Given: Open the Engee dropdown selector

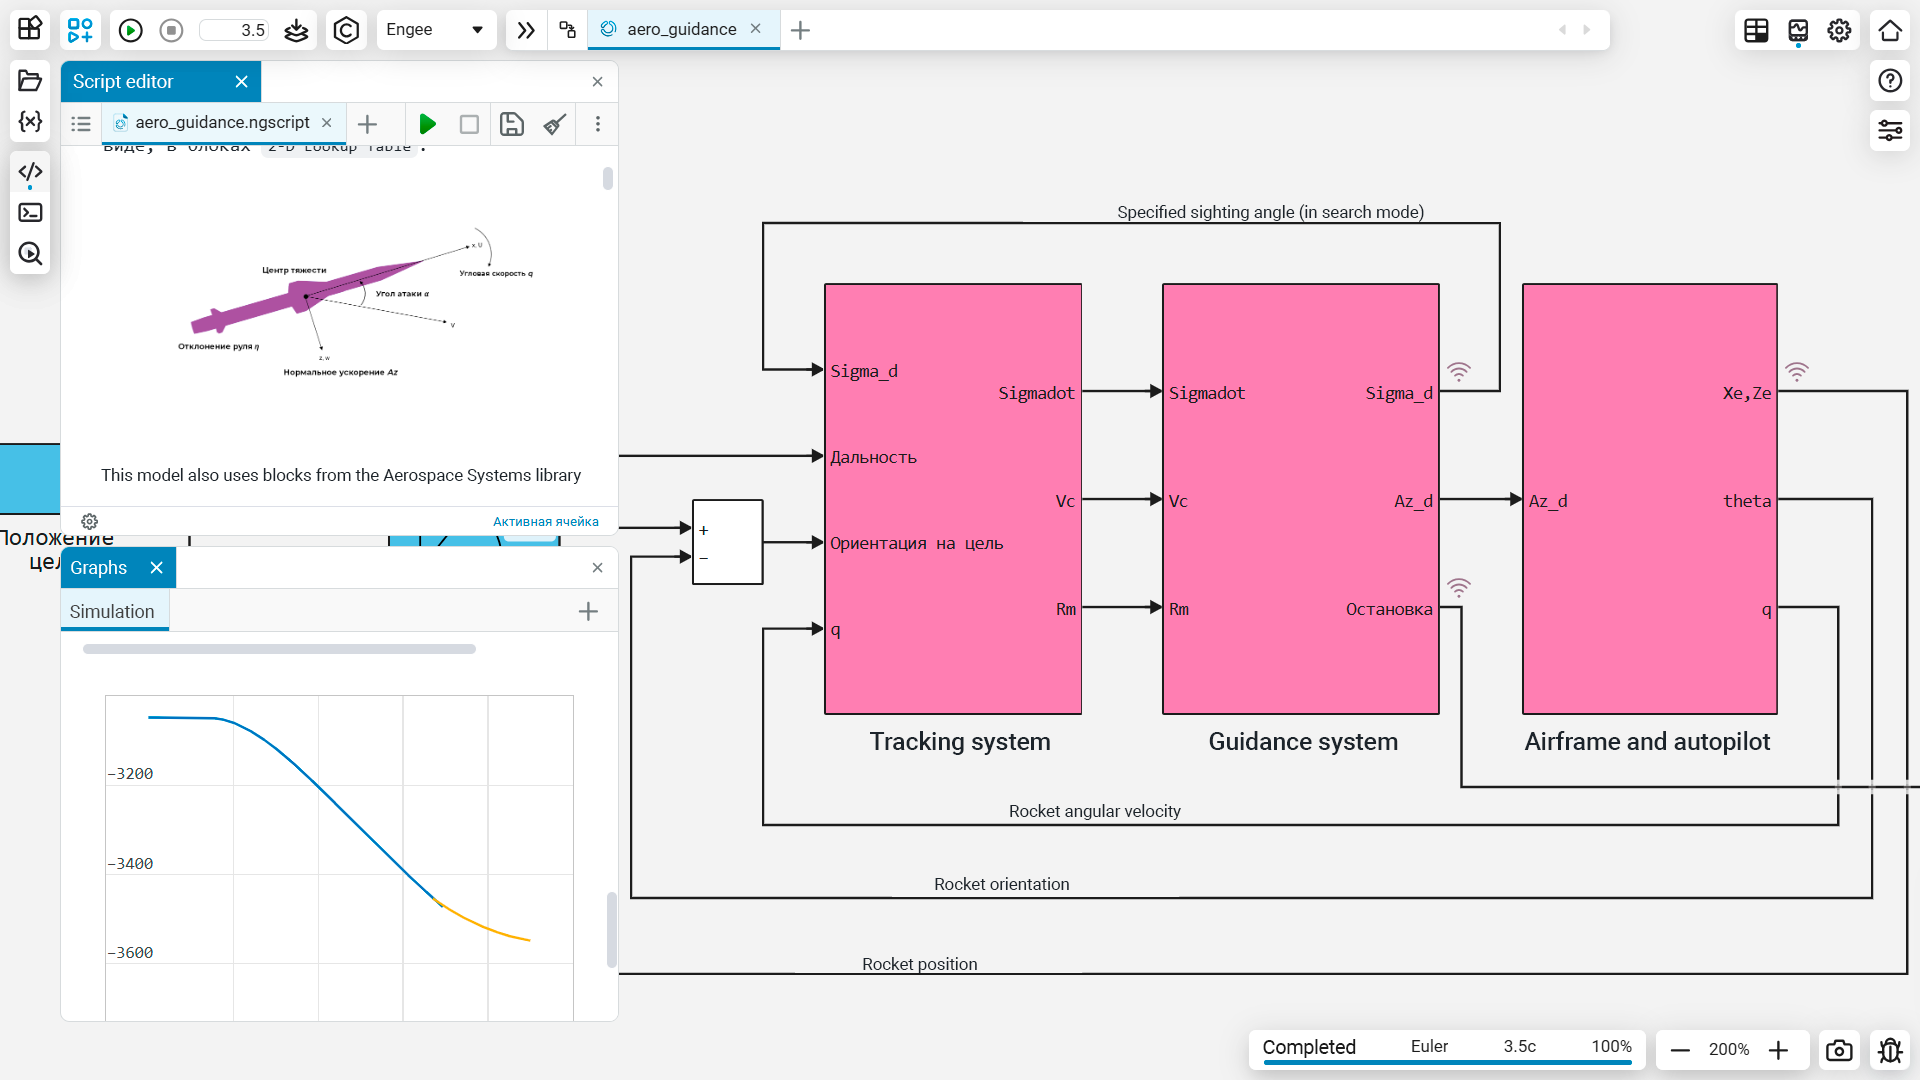Looking at the screenshot, I should point(435,30).
